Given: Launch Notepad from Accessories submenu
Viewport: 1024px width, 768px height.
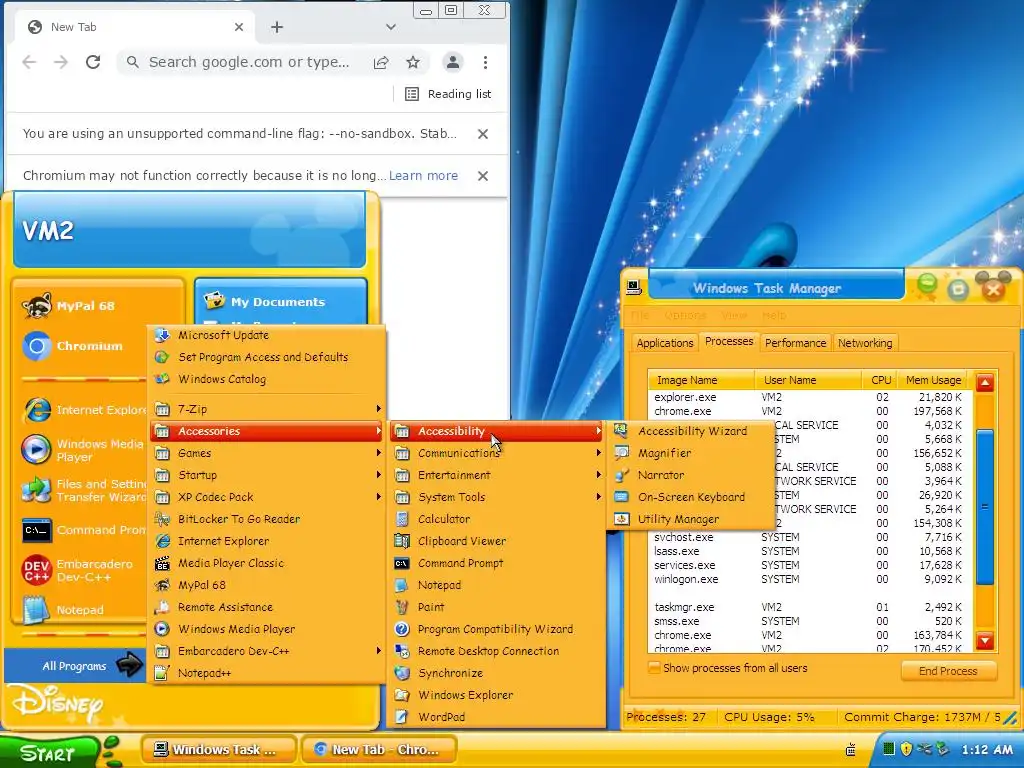Looking at the screenshot, I should click(x=497, y=585).
